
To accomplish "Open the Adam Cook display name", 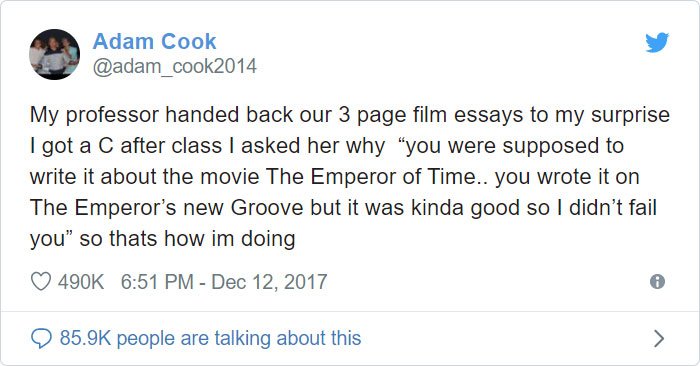I will point(154,42).
